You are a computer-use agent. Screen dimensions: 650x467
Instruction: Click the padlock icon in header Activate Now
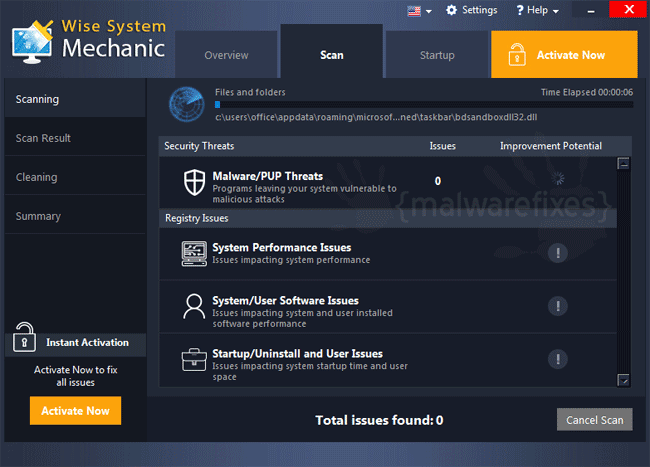pos(517,55)
